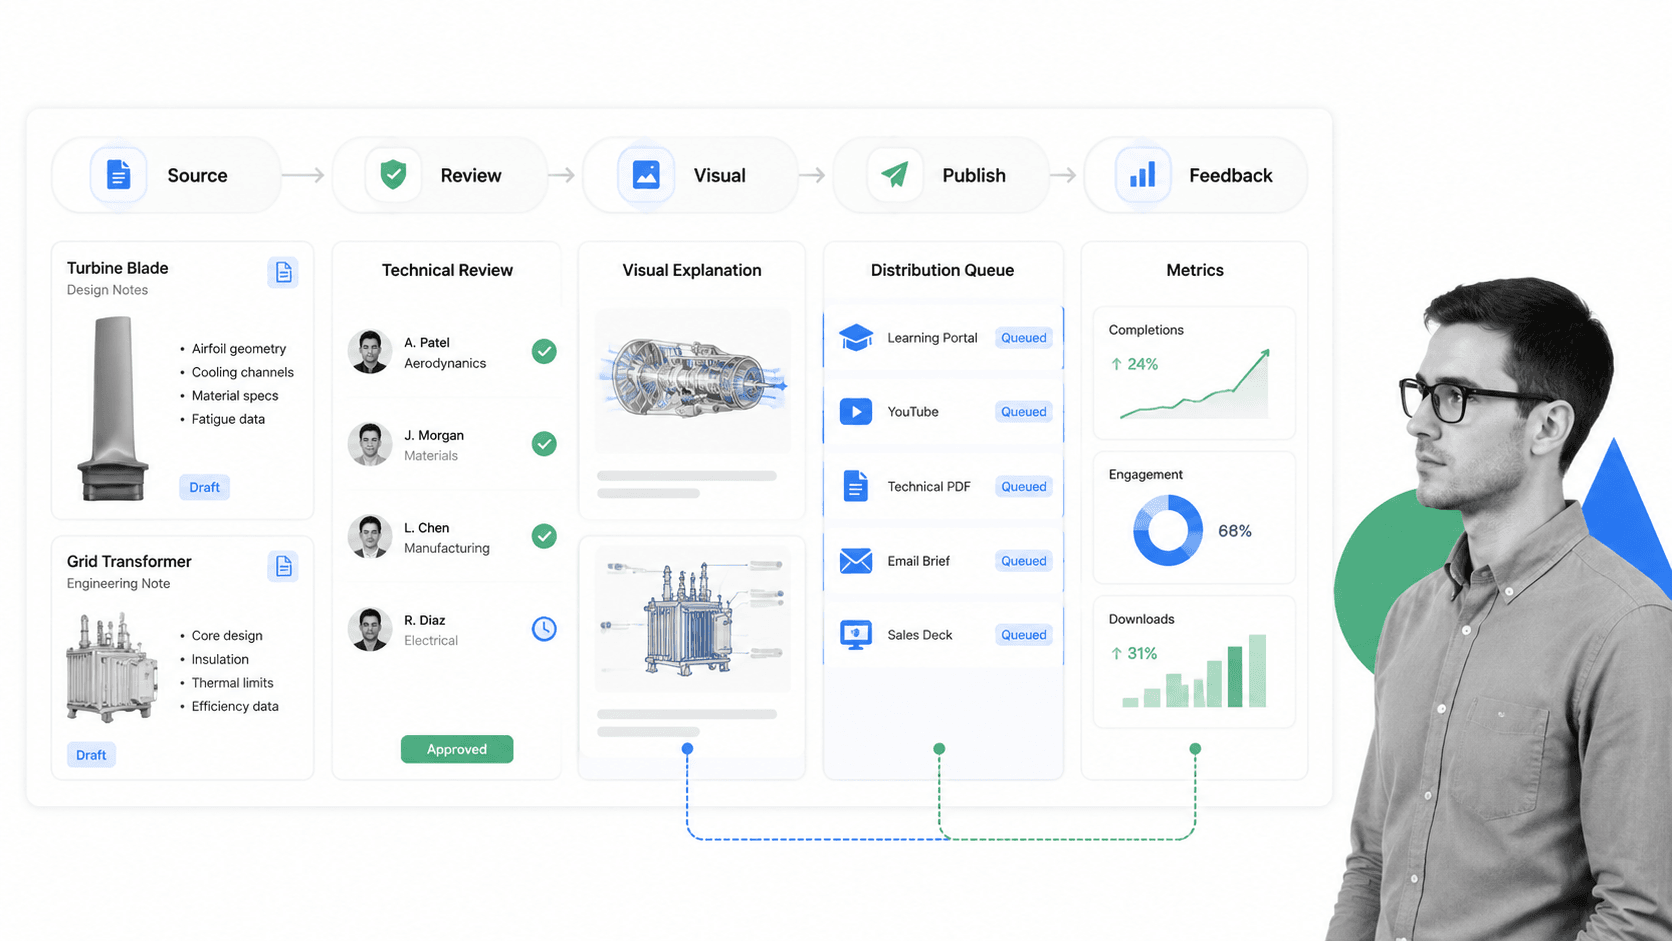Viewport: 1672px width, 941px height.
Task: Click Learning Portal's Queued status badge
Action: 1024,338
